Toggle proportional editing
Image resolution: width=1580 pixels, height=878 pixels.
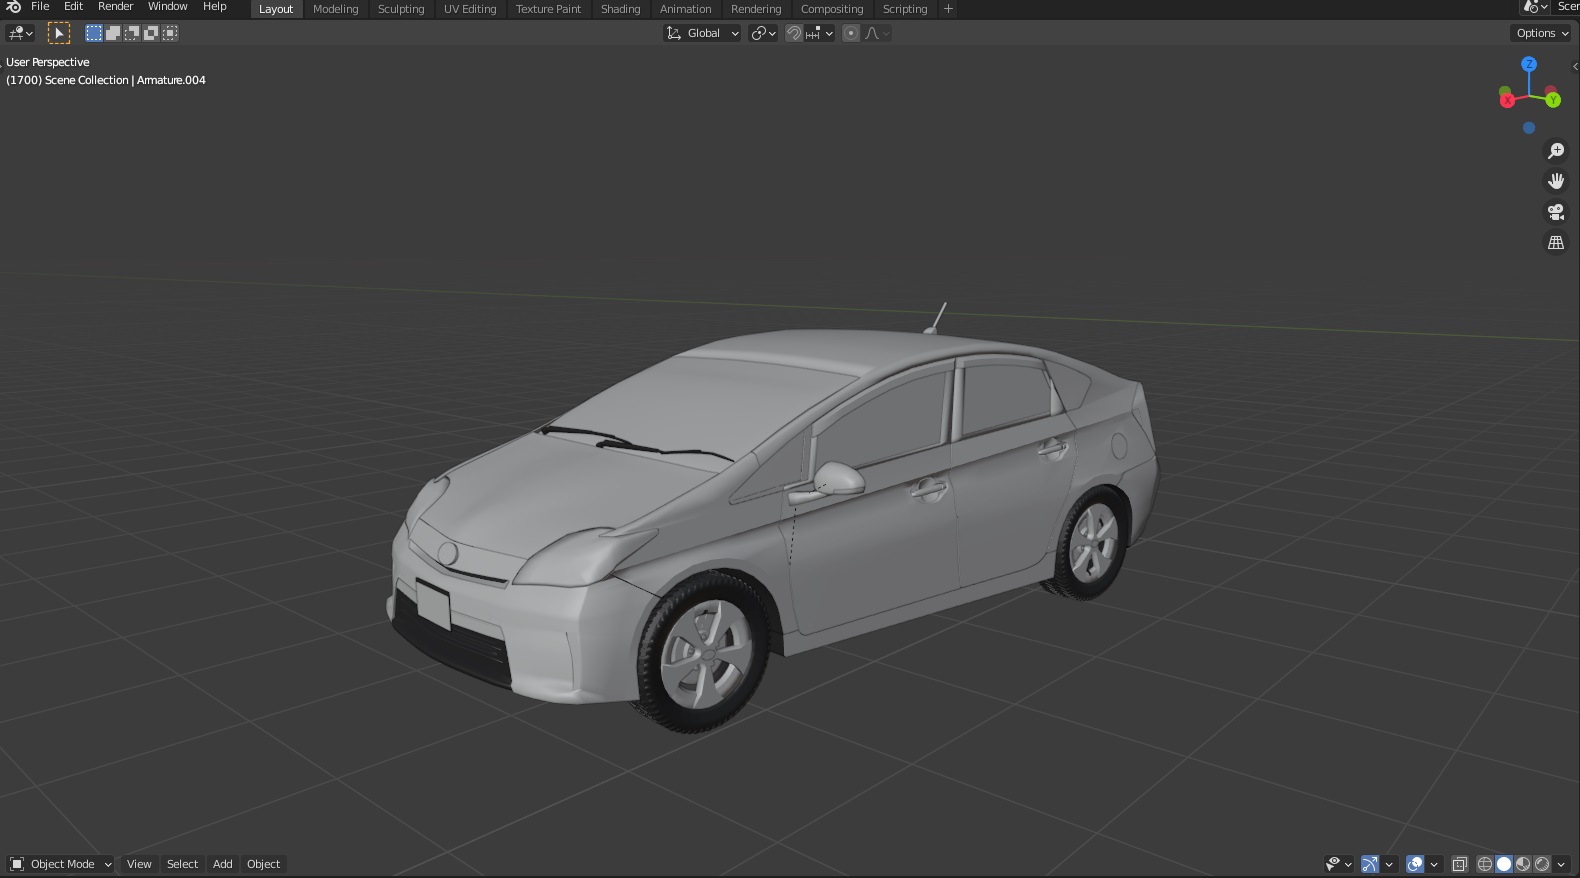pos(851,33)
